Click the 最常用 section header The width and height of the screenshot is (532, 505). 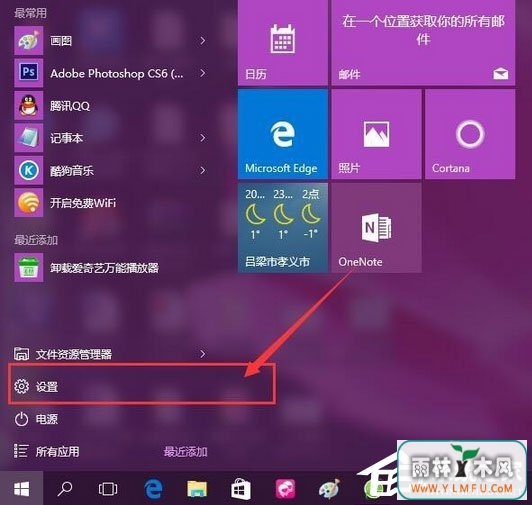pyautogui.click(x=30, y=13)
